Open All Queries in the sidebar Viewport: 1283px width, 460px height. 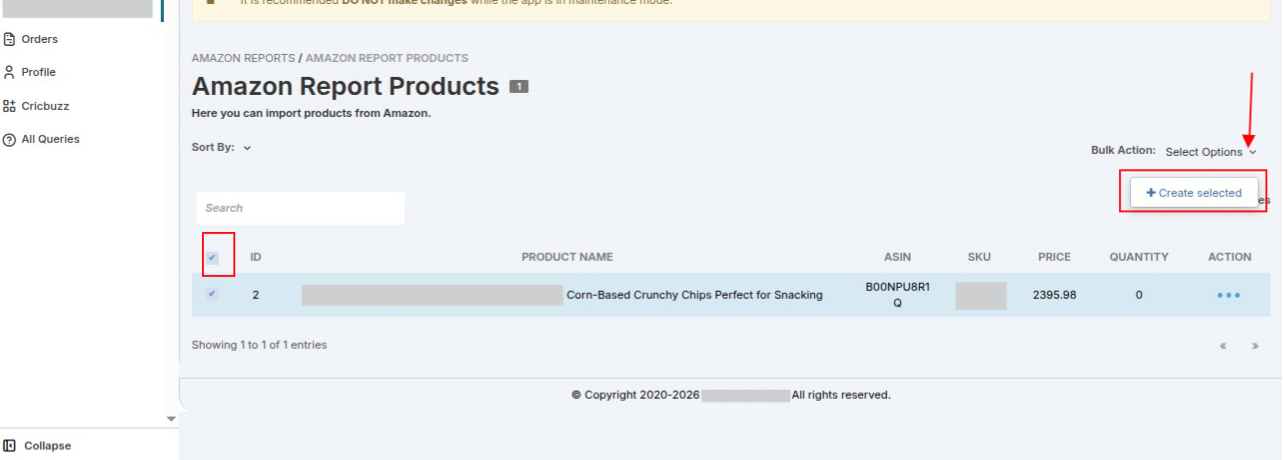pyautogui.click(x=50, y=140)
